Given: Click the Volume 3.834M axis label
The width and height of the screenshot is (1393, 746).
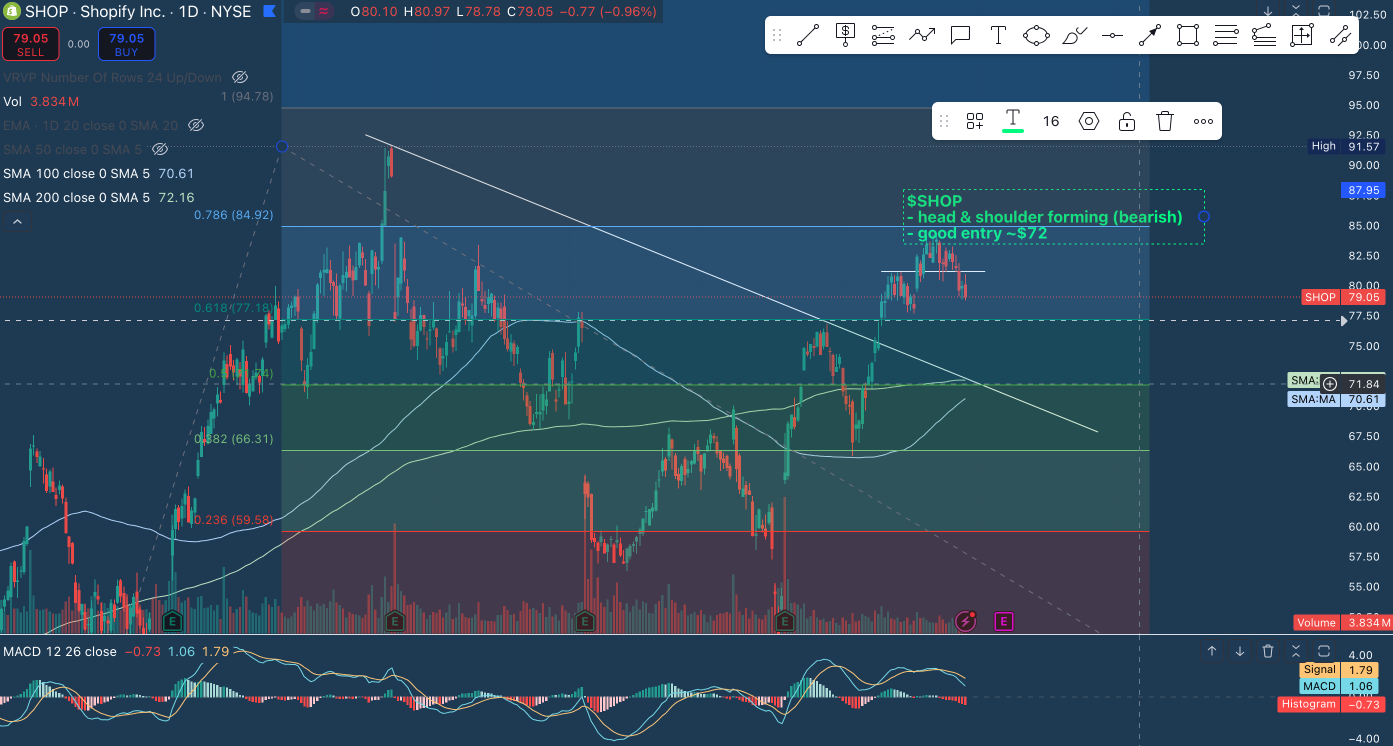Looking at the screenshot, I should tap(1343, 622).
